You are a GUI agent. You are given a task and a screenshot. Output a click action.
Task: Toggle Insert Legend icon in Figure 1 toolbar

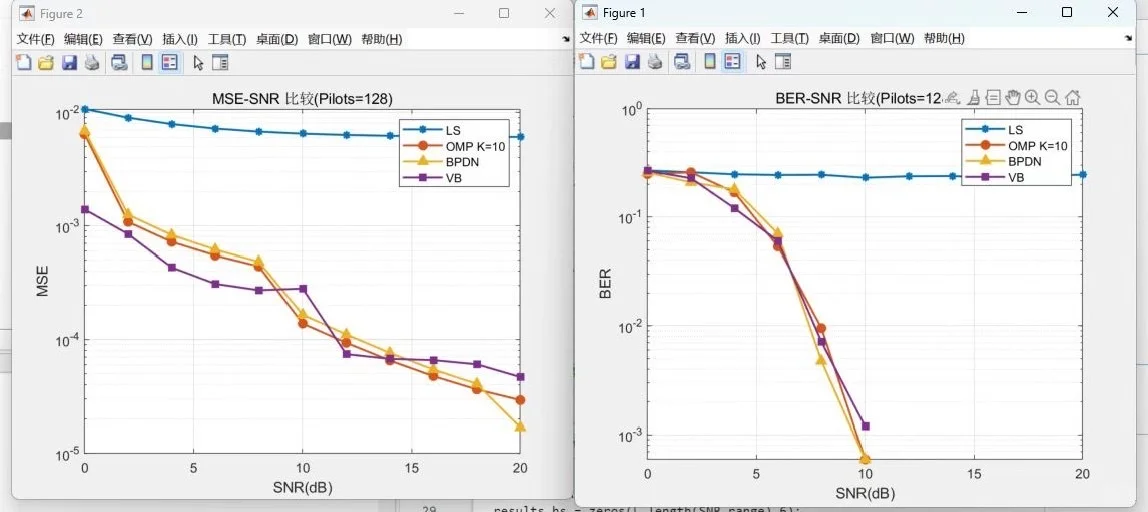point(731,62)
